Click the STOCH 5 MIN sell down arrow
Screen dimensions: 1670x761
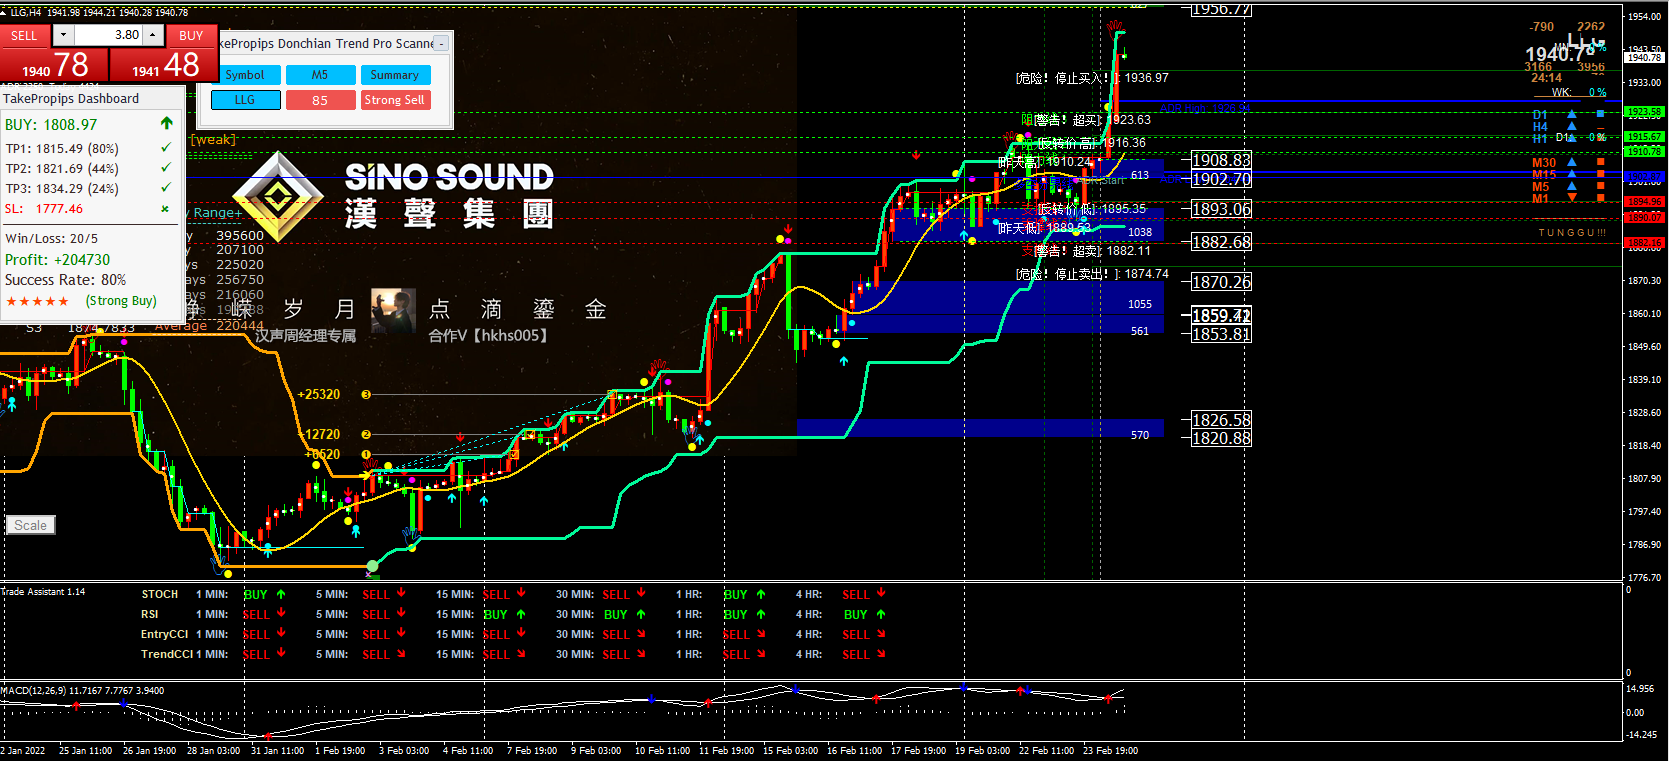point(401,594)
